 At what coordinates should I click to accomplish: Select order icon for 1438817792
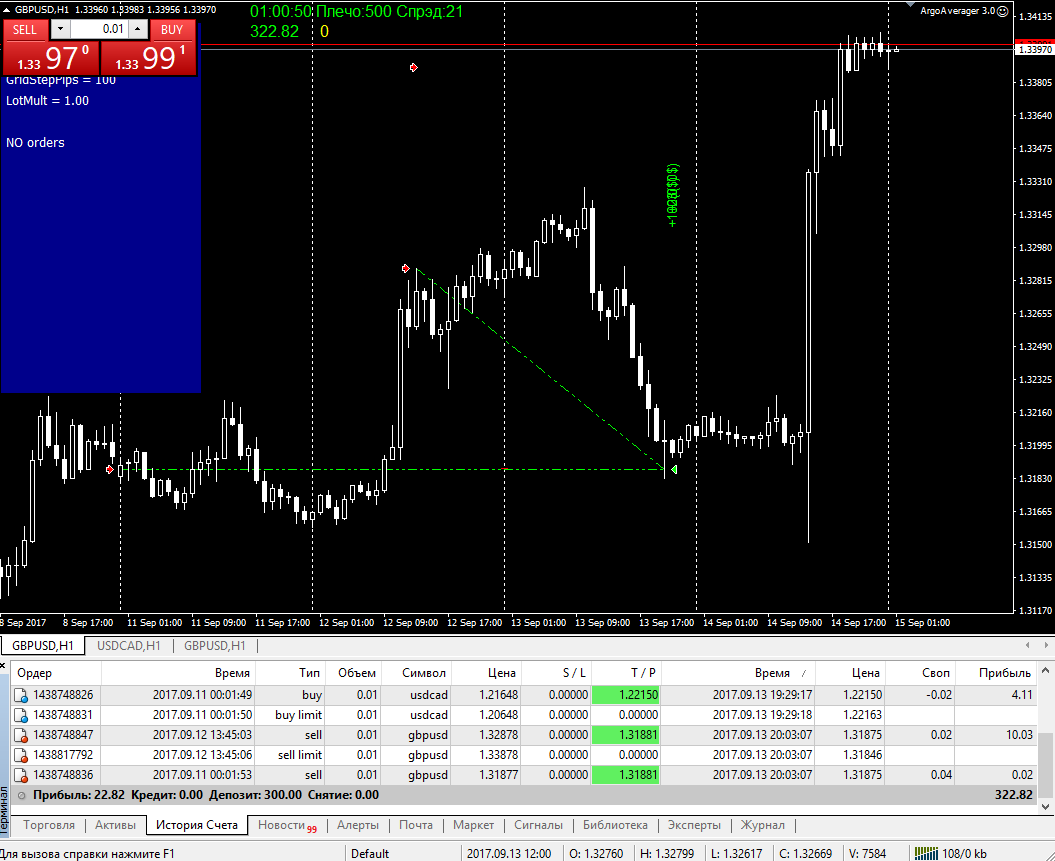tap(21, 756)
